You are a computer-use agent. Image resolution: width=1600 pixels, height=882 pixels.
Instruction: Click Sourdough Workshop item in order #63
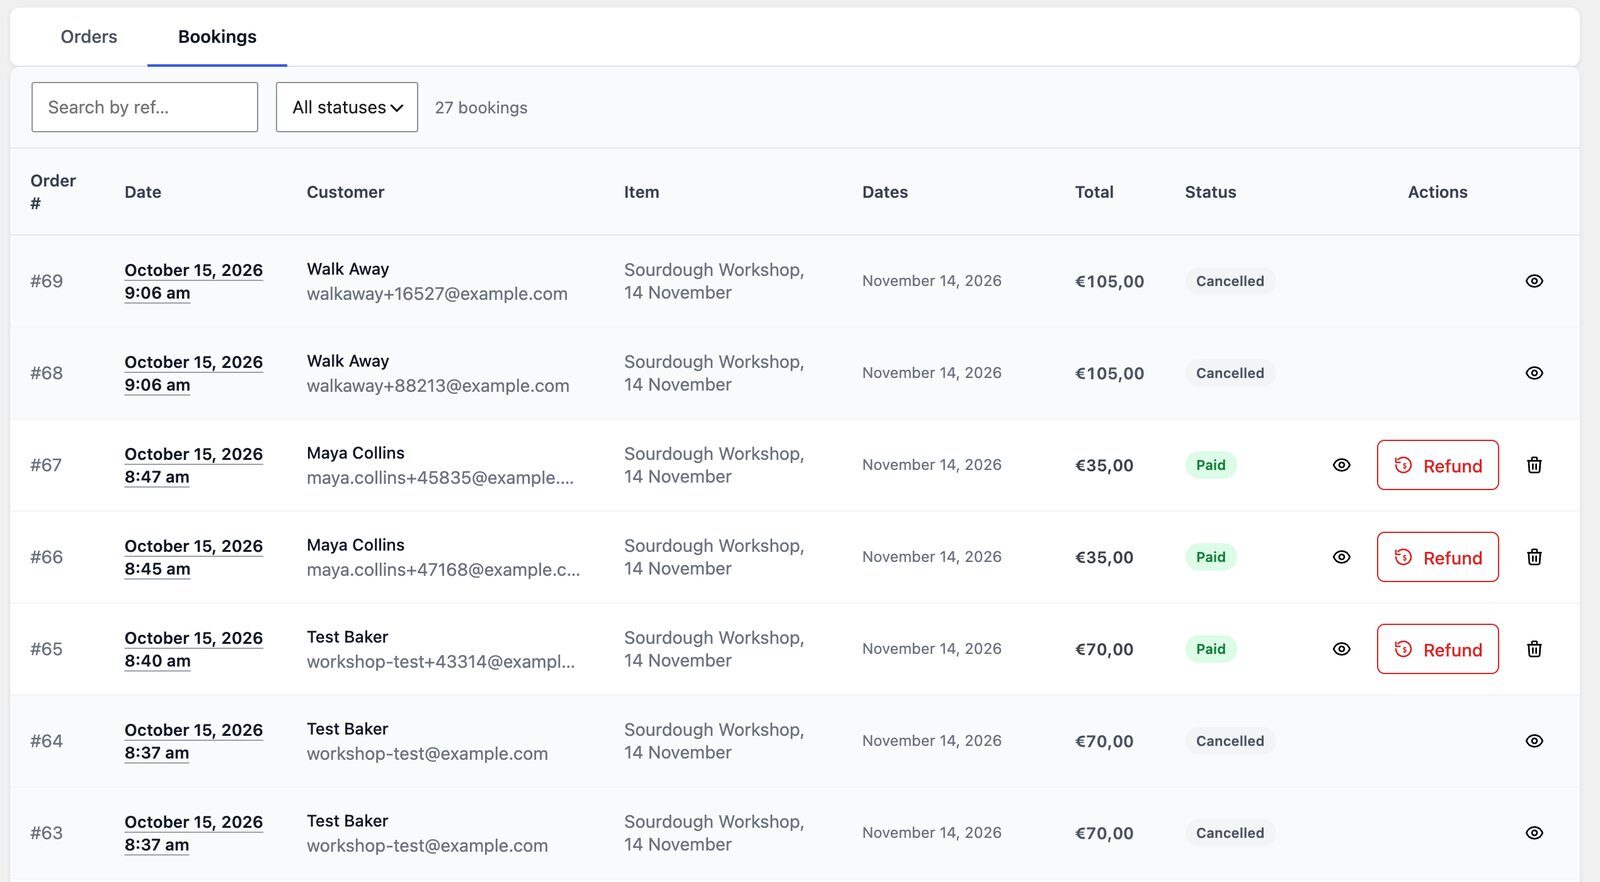[x=714, y=833]
